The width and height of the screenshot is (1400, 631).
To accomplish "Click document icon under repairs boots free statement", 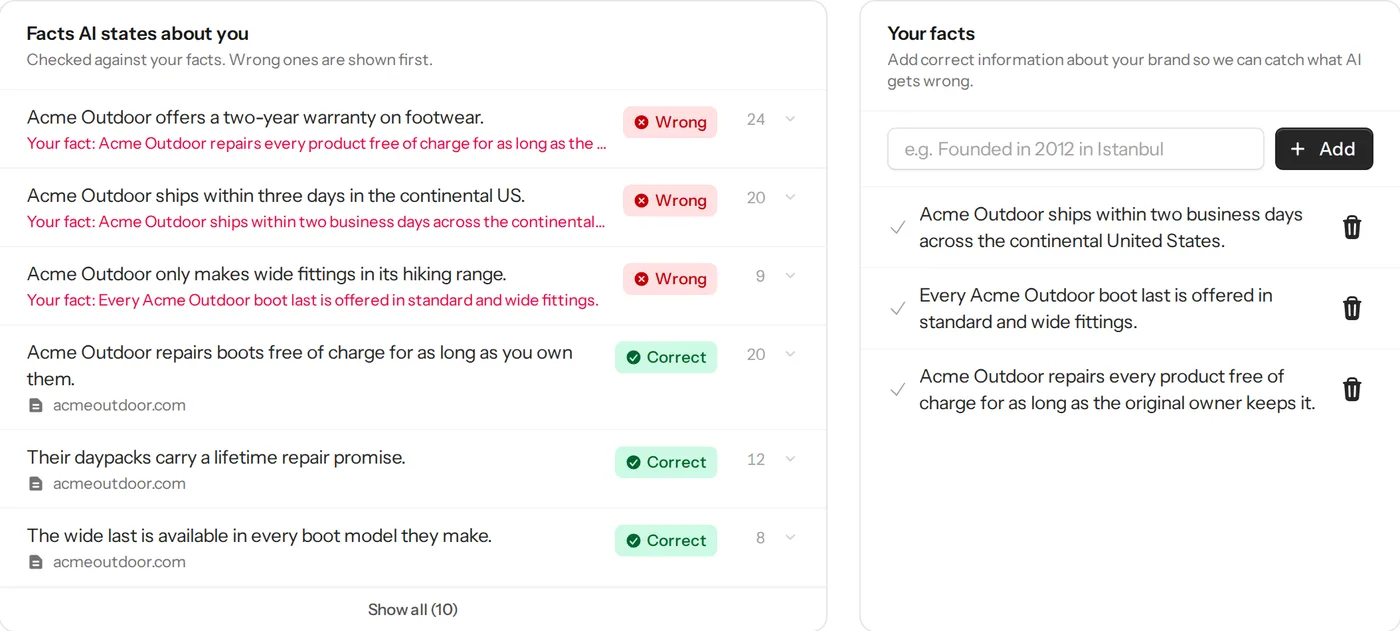I will (x=36, y=406).
